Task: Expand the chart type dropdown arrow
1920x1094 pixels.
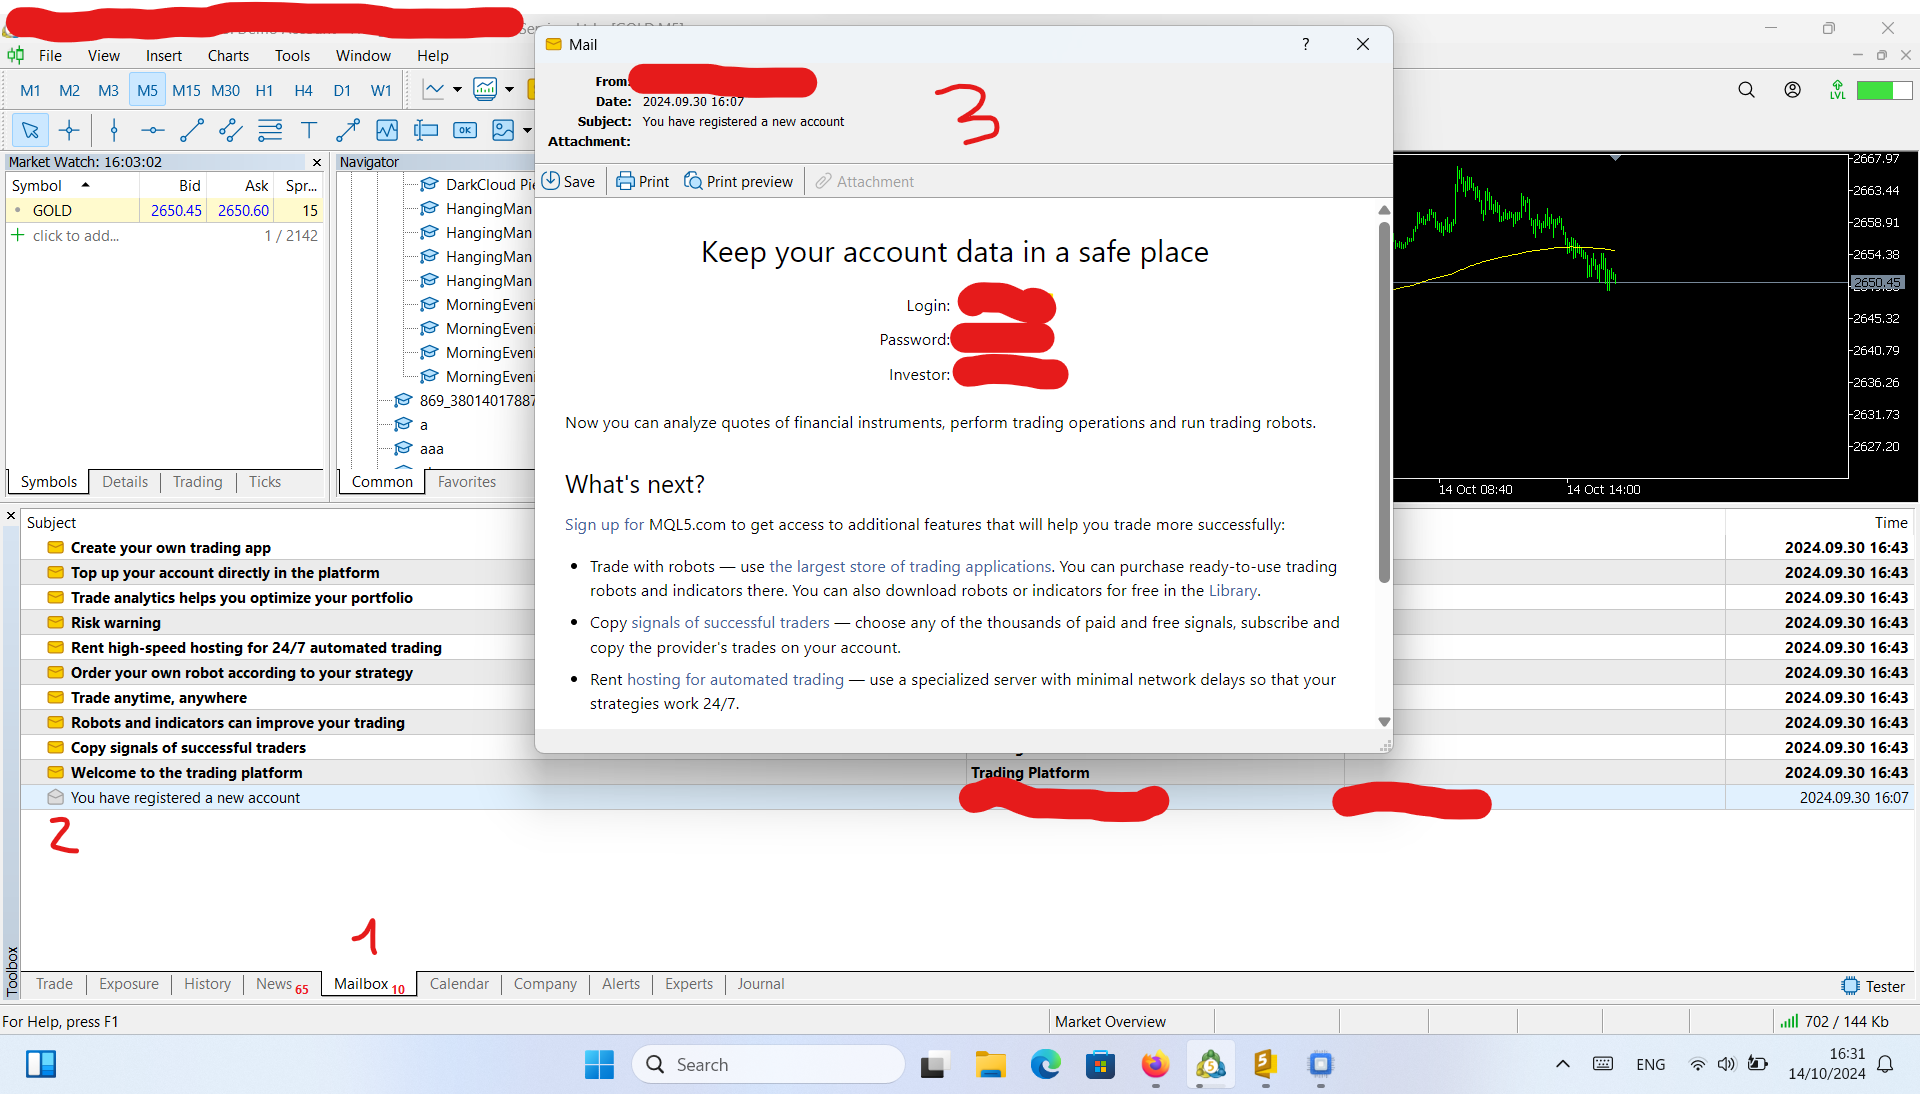Action: click(x=457, y=90)
